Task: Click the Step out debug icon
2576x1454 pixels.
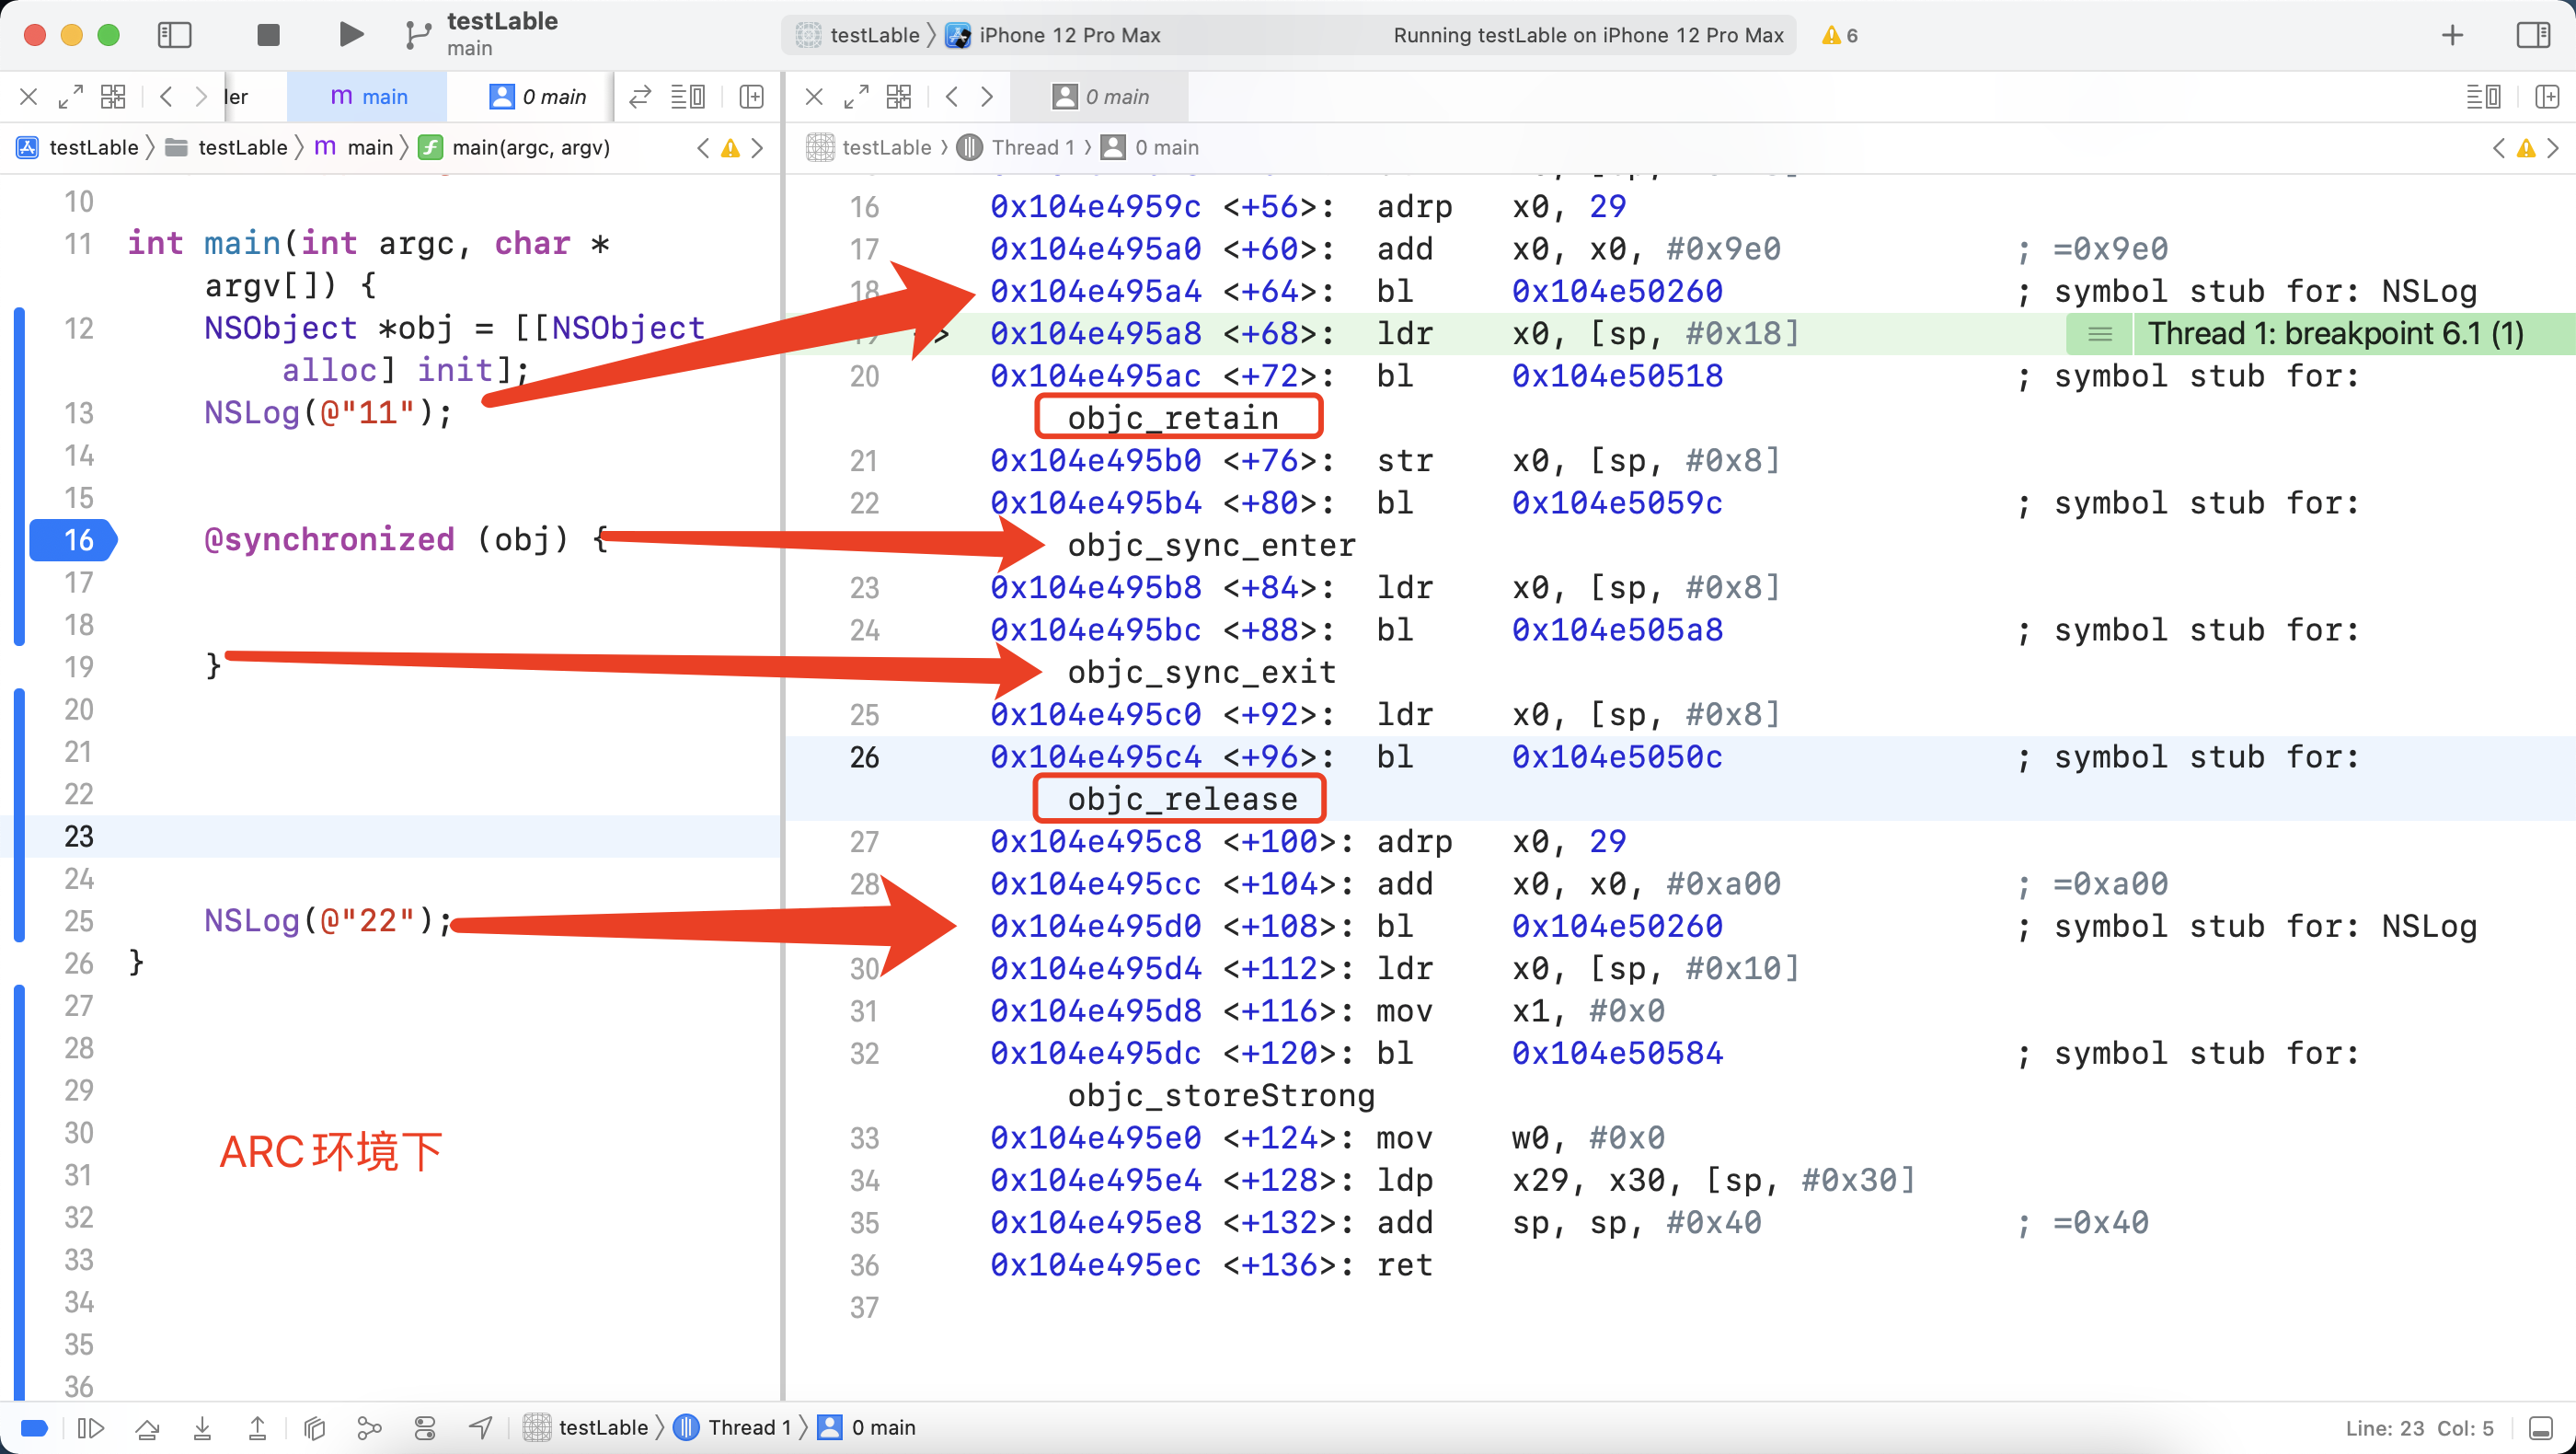Action: point(258,1427)
